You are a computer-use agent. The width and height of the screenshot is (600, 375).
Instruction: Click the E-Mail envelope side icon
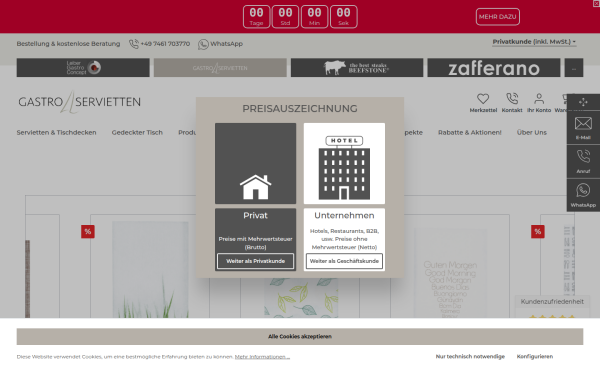pyautogui.click(x=583, y=124)
